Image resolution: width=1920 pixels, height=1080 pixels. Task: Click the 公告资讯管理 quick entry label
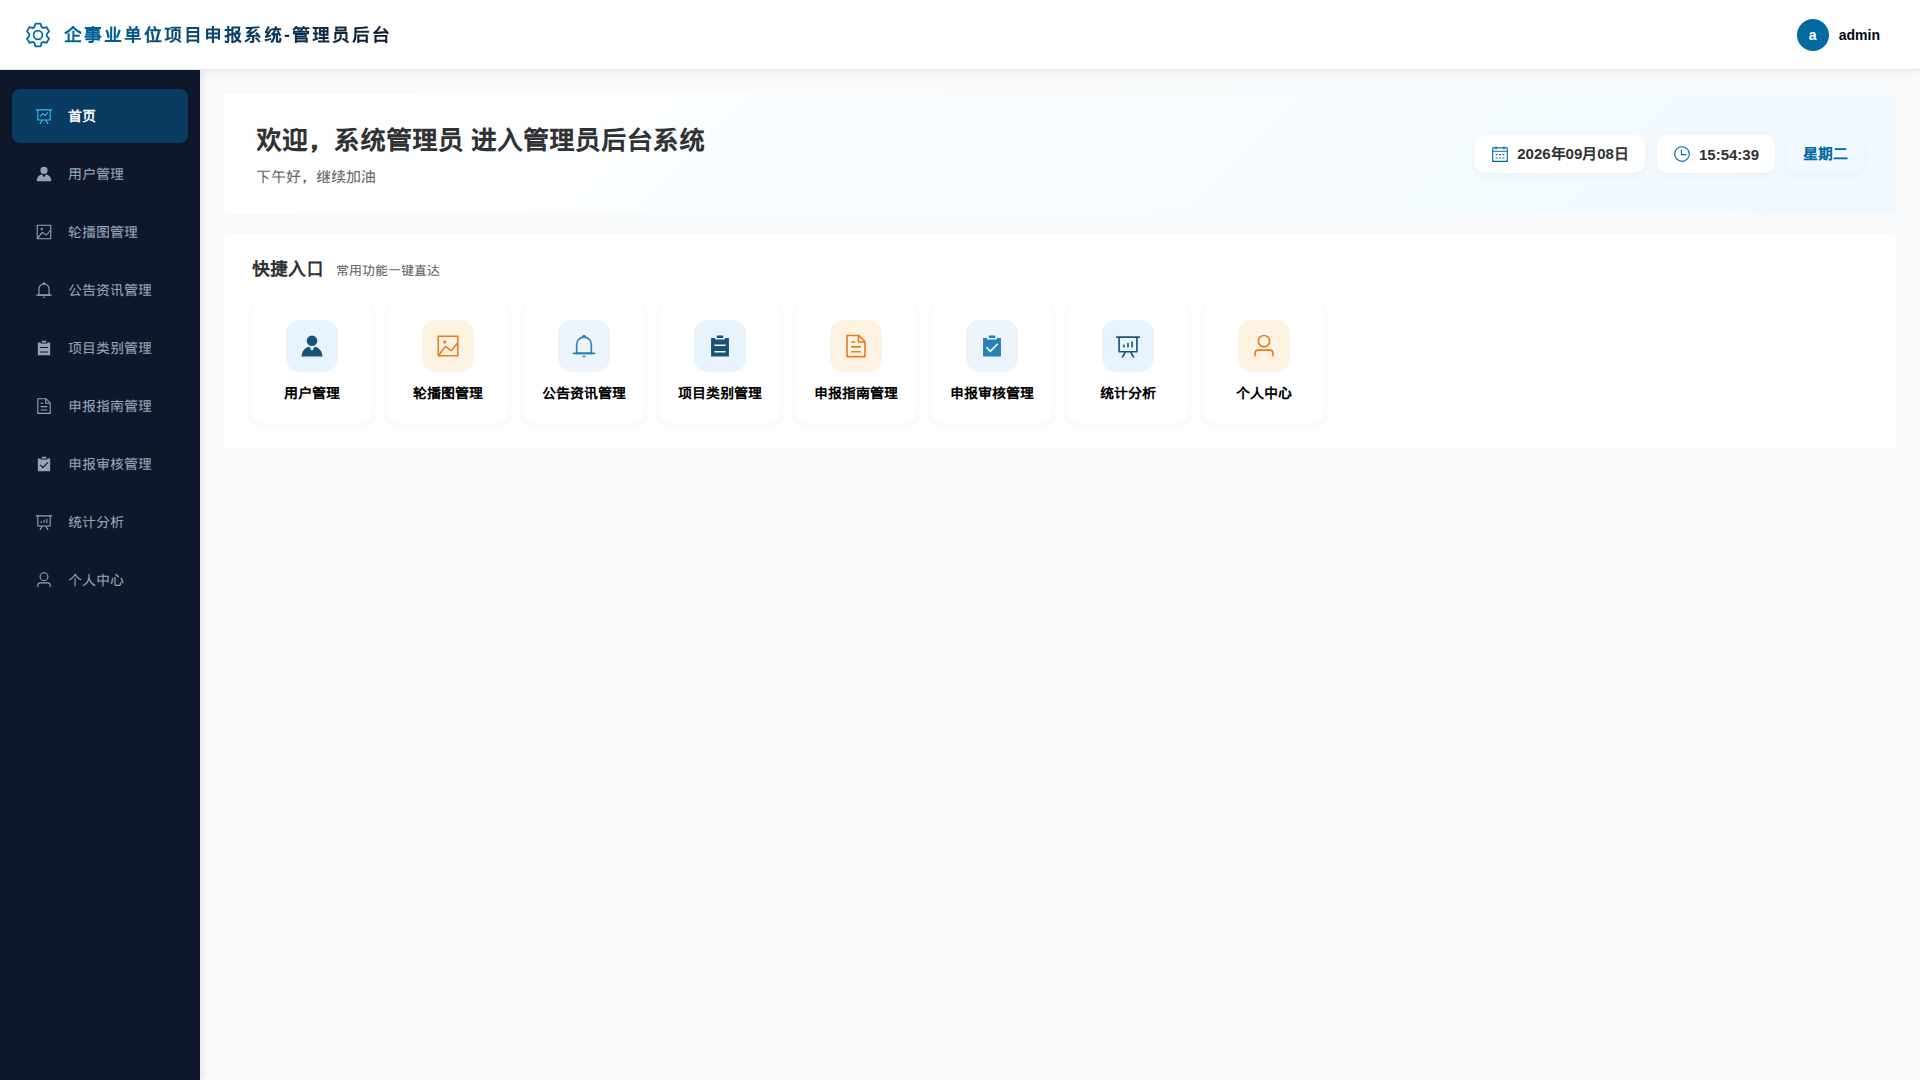point(584,393)
